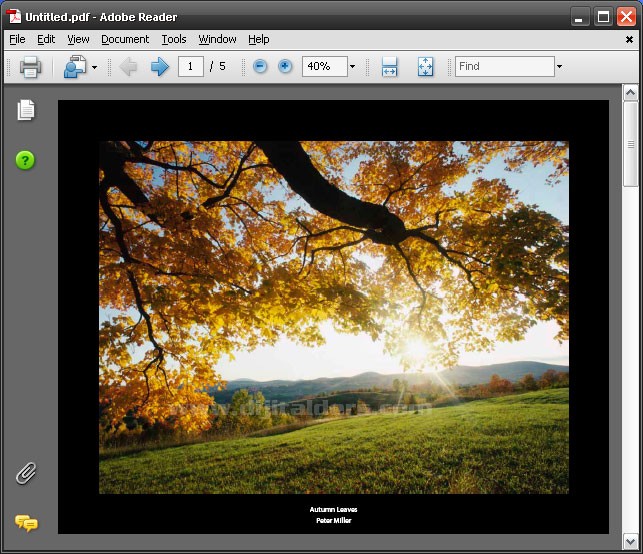The height and width of the screenshot is (554, 643).
Task: Open the green How To help icon
Action: click(x=25, y=160)
